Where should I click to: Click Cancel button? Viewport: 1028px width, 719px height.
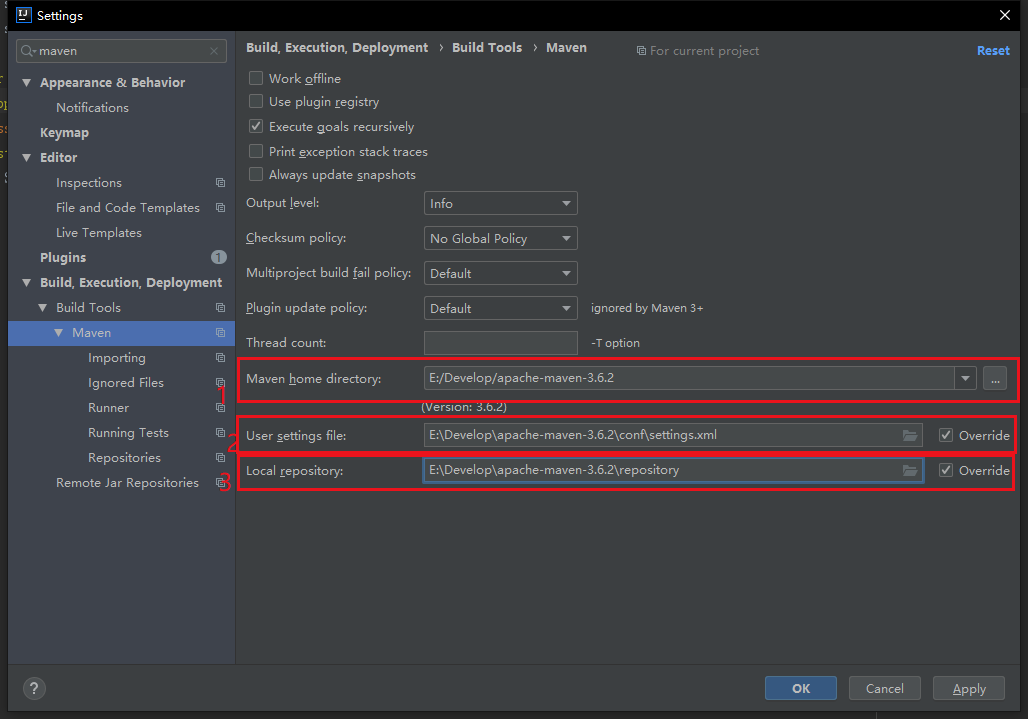coord(884,688)
